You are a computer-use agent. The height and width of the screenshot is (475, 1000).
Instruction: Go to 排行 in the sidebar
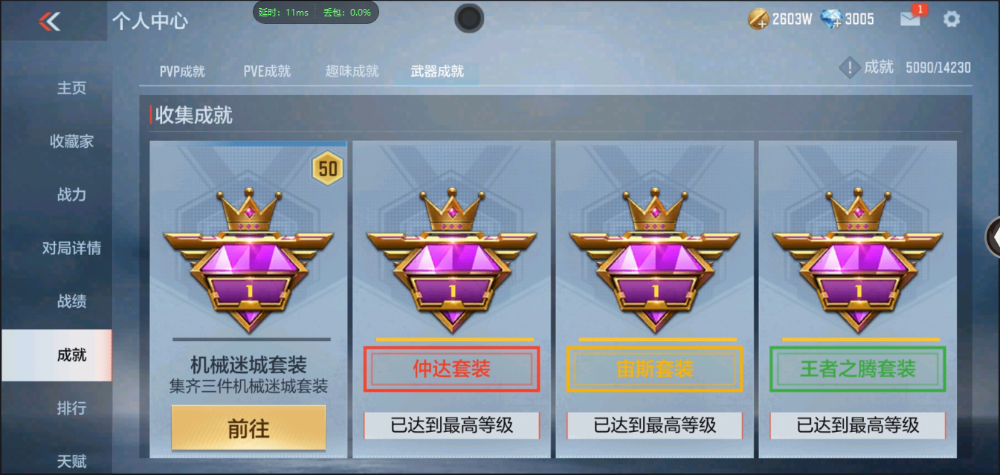point(71,408)
